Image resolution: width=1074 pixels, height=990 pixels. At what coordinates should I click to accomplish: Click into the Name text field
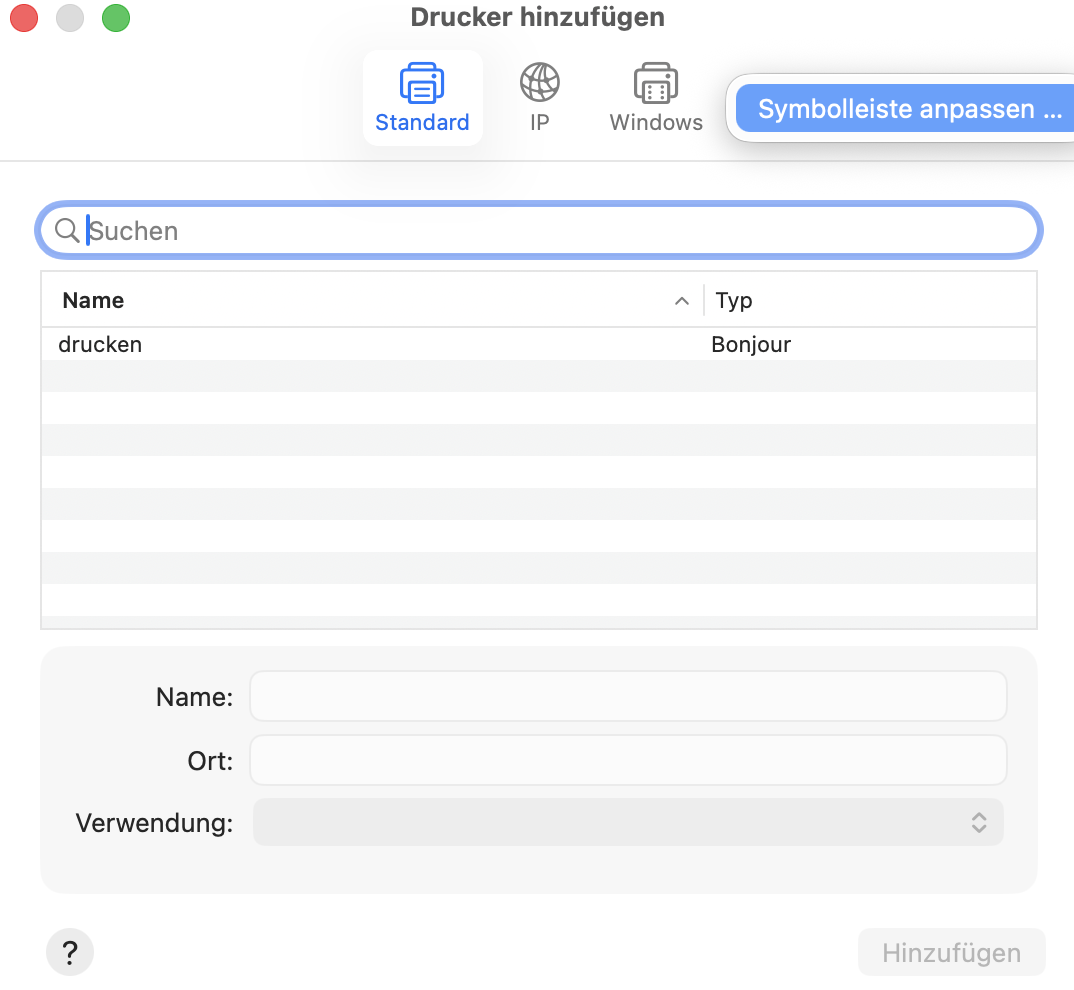pos(627,697)
